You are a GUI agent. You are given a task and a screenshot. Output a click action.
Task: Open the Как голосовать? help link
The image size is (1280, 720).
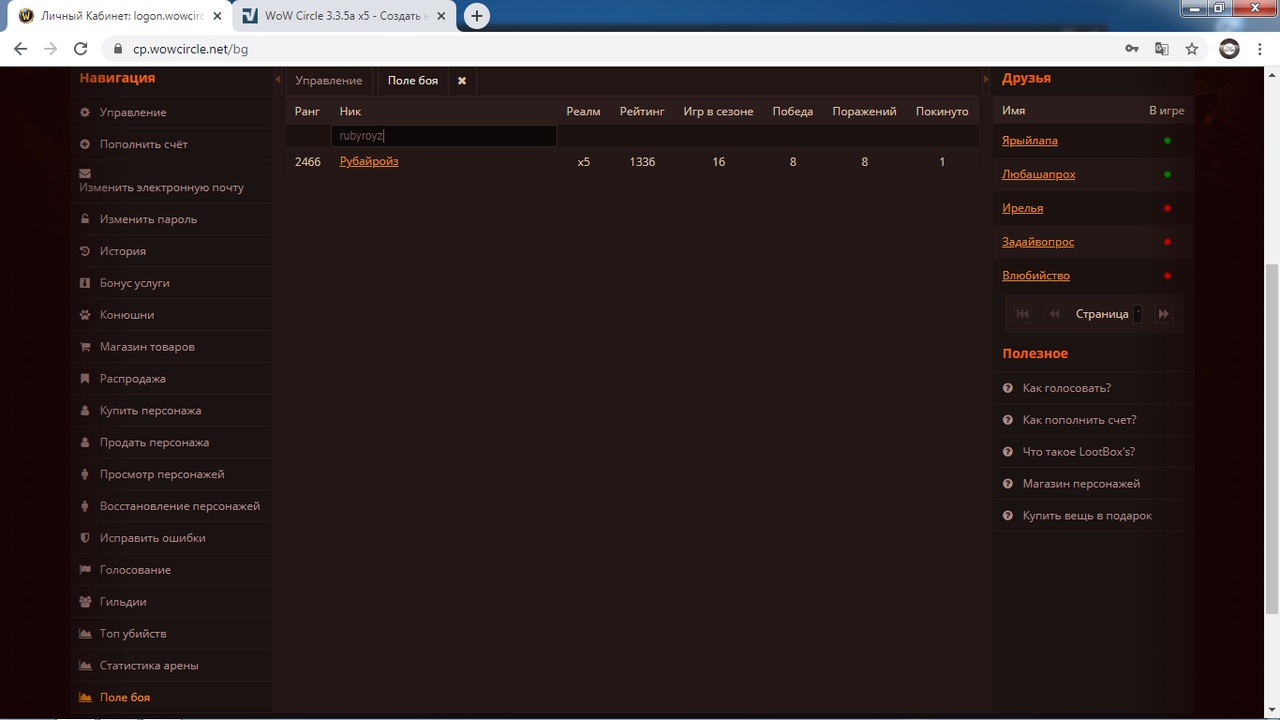[1066, 388]
